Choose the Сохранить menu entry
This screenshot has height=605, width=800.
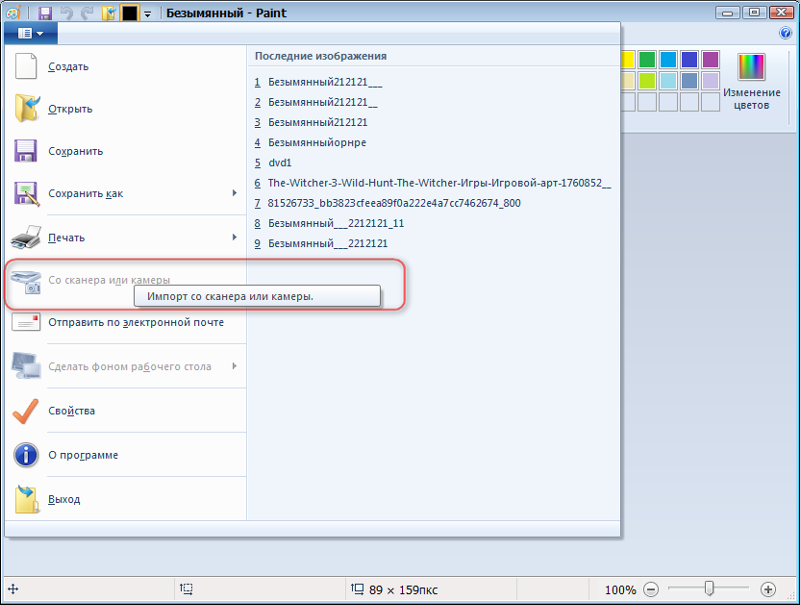[126, 151]
